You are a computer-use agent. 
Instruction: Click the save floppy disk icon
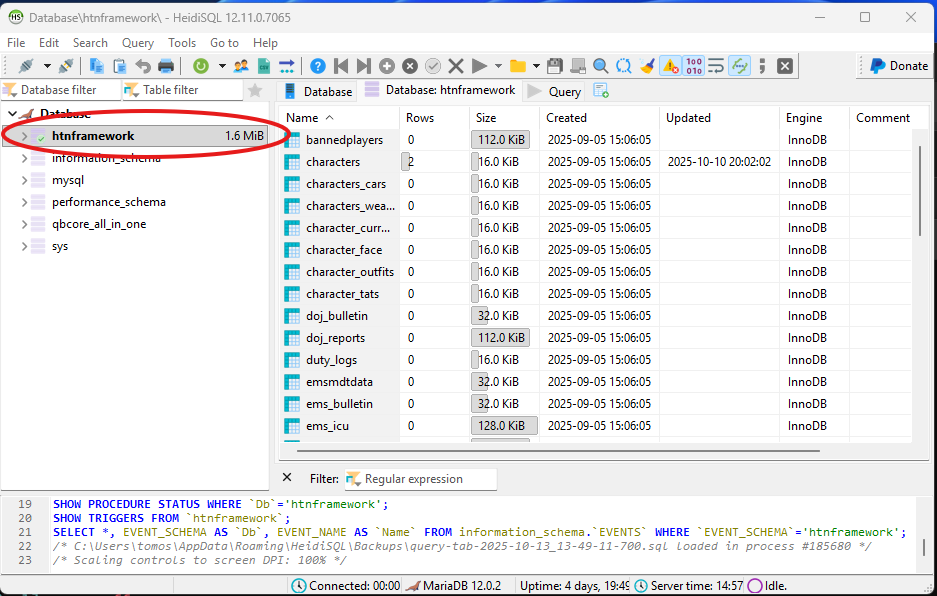554,66
